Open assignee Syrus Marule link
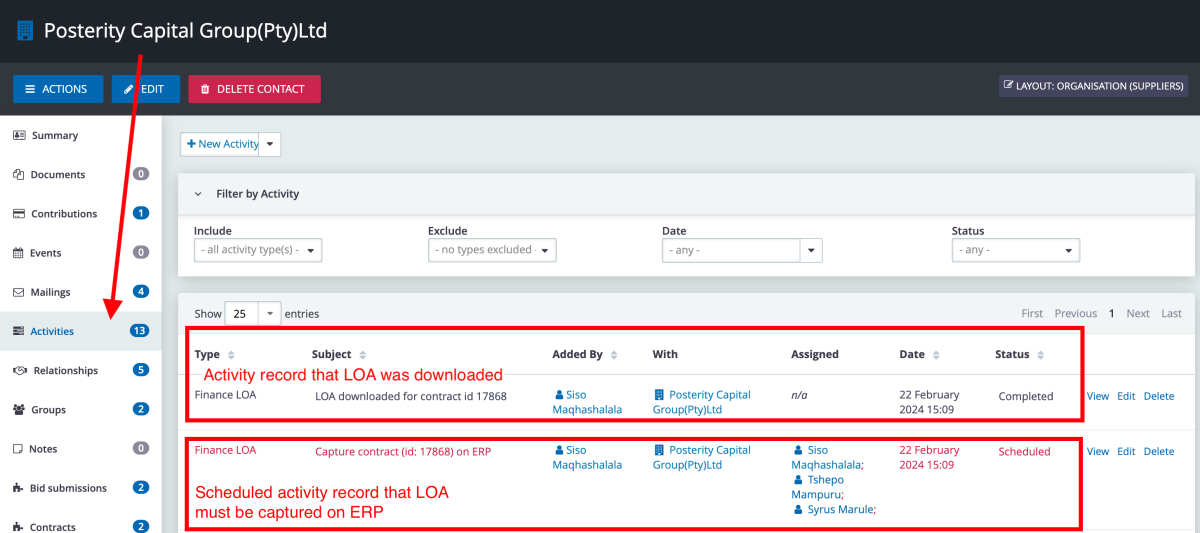Screen dimensions: 1200x533 coord(834,510)
